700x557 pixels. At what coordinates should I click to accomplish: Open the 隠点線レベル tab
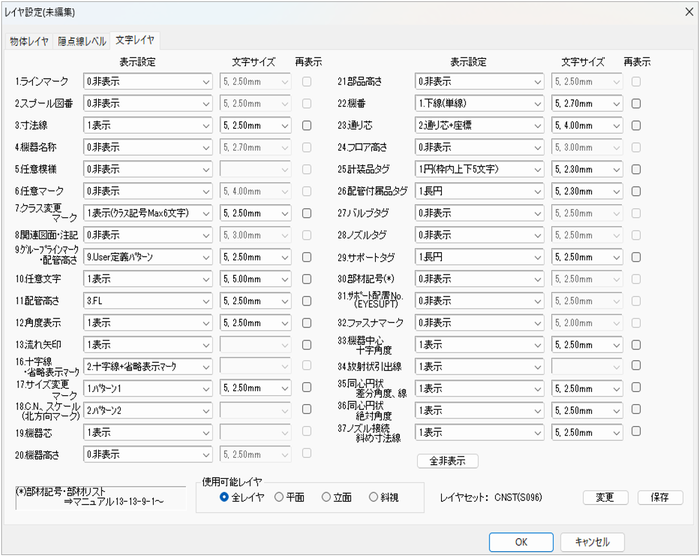tap(81, 41)
